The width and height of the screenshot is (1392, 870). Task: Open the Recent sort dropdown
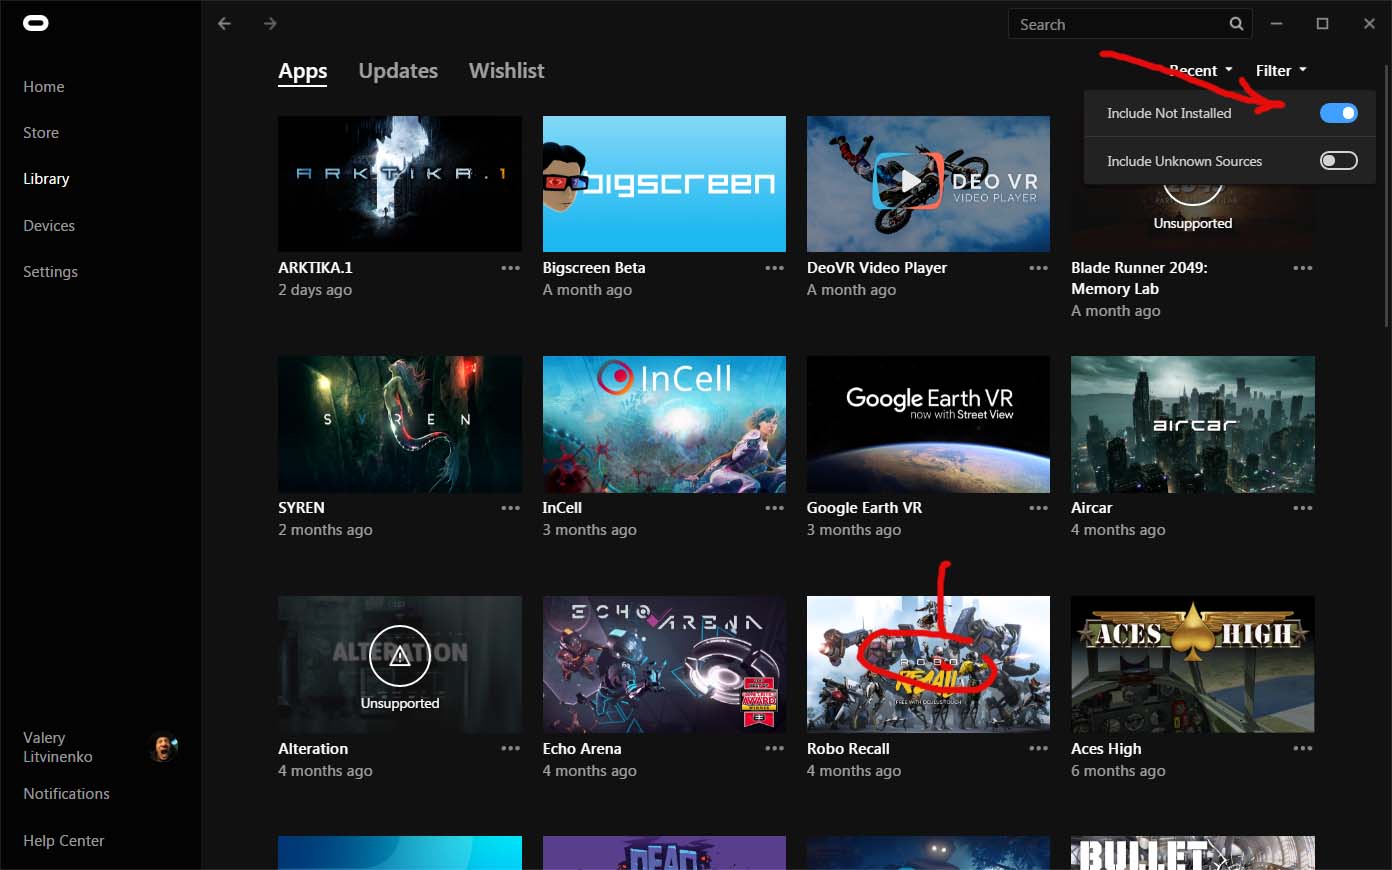click(1200, 70)
